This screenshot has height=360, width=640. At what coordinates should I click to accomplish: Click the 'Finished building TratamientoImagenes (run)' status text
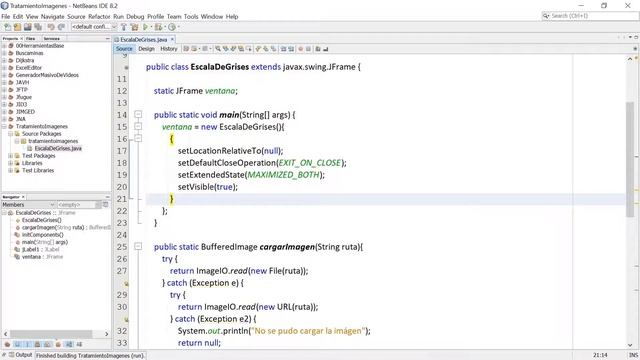[90, 356]
